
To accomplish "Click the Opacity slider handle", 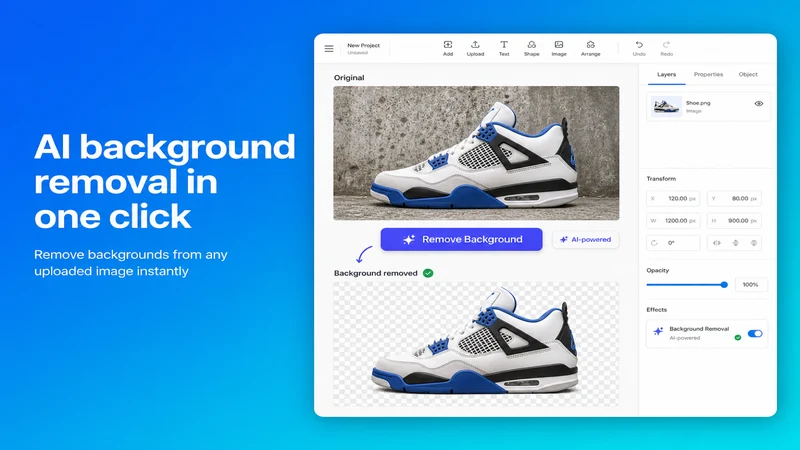I will click(724, 285).
